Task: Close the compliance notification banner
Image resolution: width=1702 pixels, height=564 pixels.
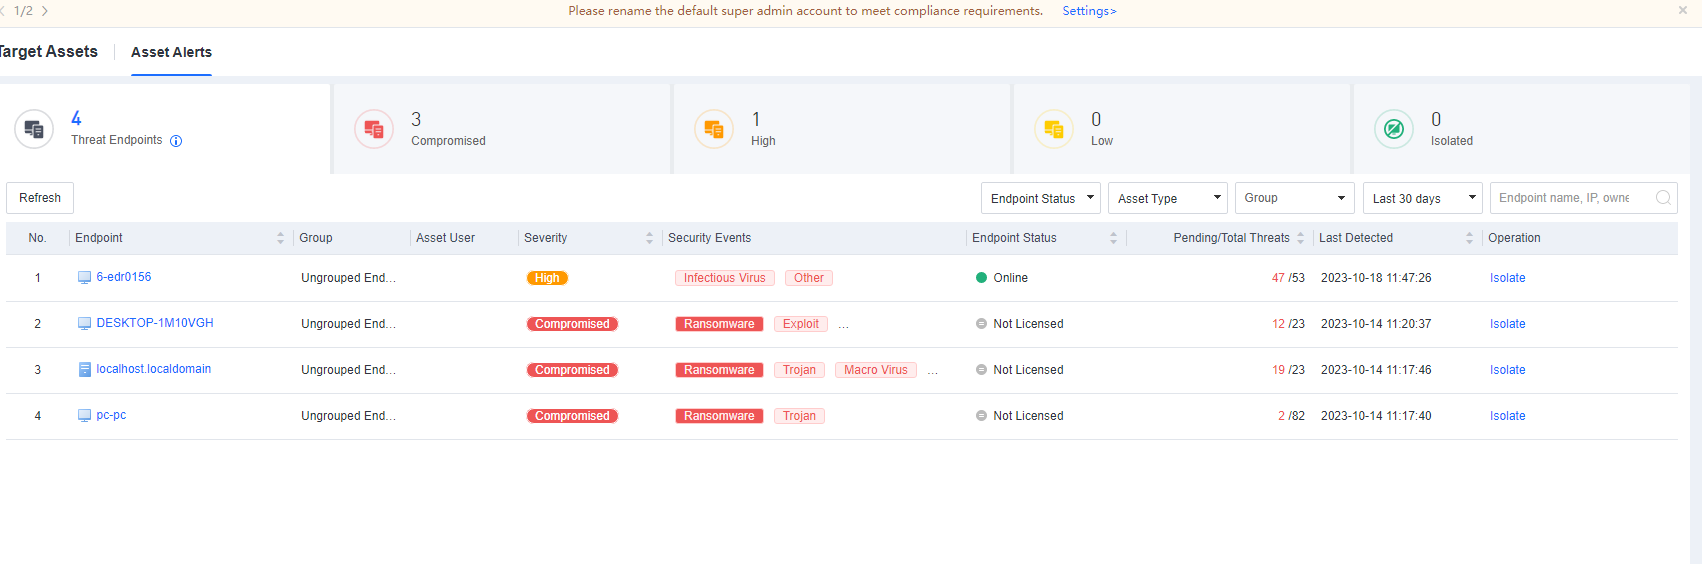Action: click(1683, 10)
